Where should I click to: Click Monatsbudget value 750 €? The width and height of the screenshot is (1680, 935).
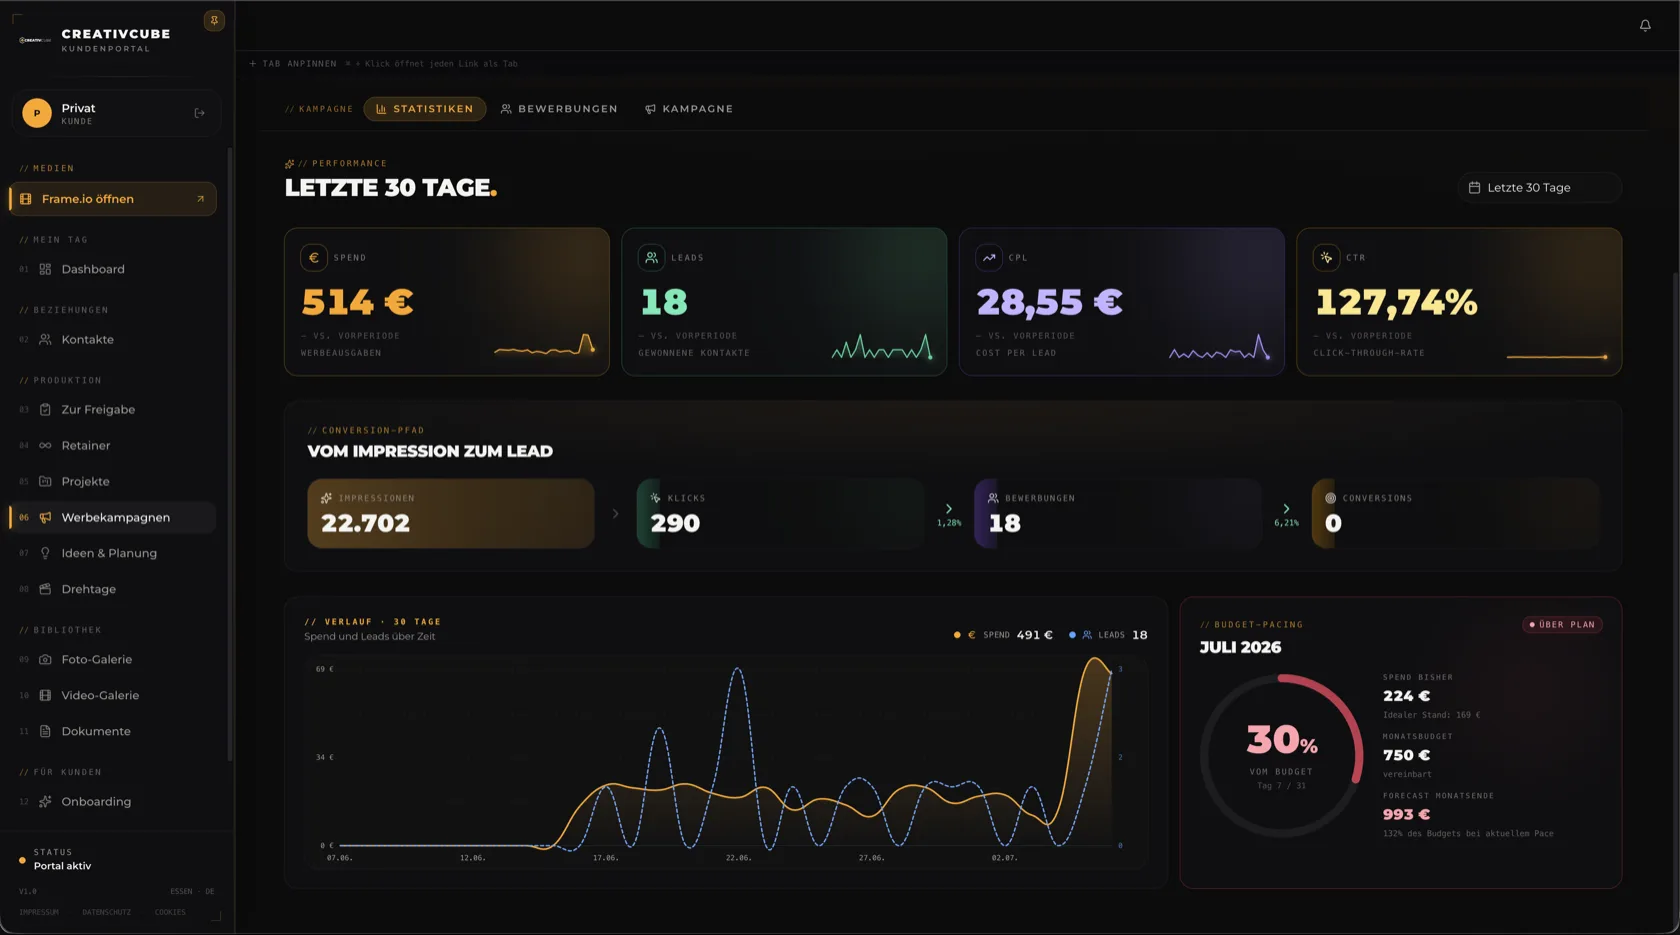(x=1406, y=755)
